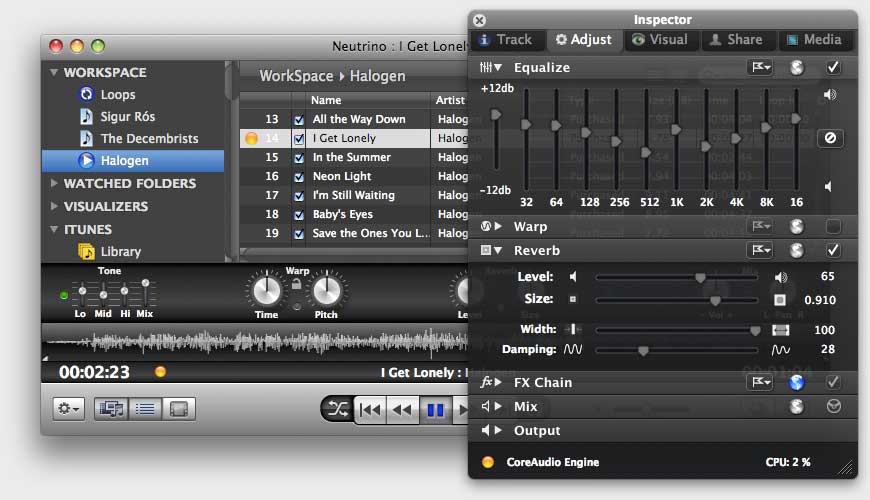Click the EQ max volume speaker icon
This screenshot has width=870, height=500.
click(829, 95)
